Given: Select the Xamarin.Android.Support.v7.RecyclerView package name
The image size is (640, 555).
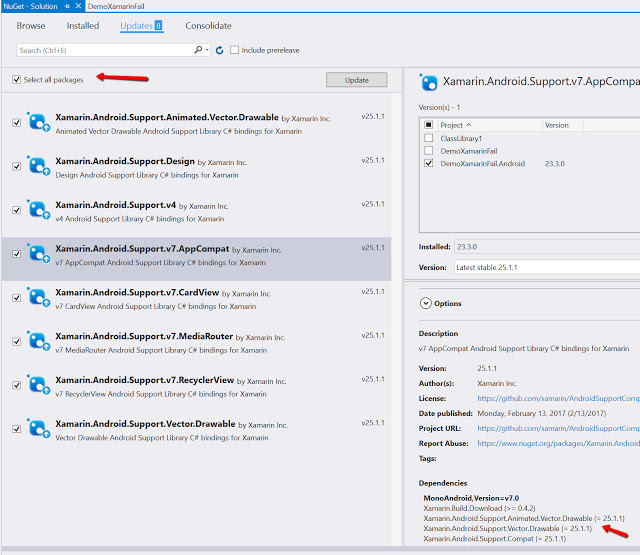Looking at the screenshot, I should tap(144, 380).
